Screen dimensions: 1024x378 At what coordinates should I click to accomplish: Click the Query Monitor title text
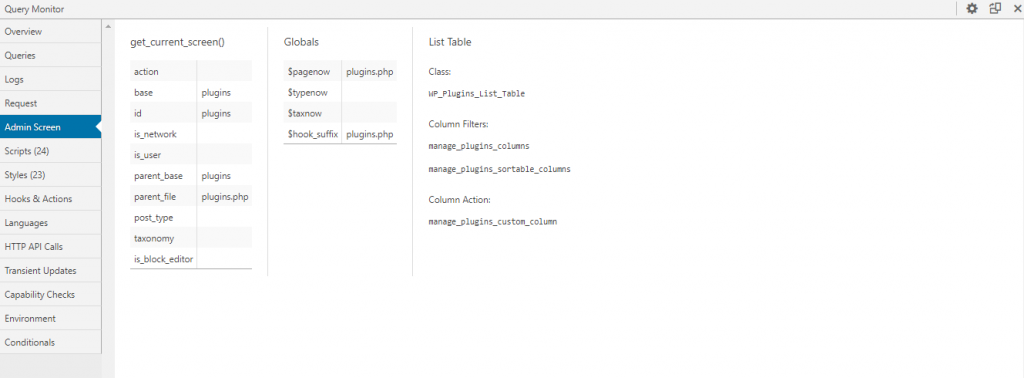pos(34,9)
